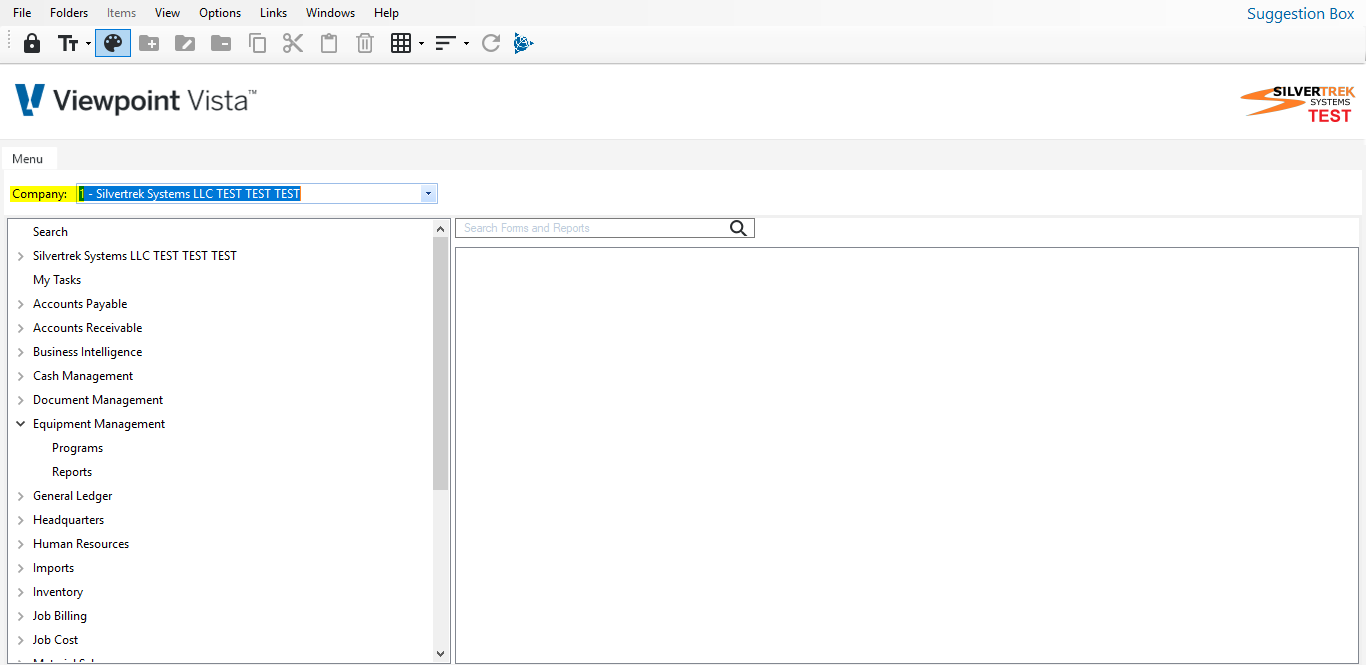
Task: Select My Tasks in the tree
Action: [57, 280]
